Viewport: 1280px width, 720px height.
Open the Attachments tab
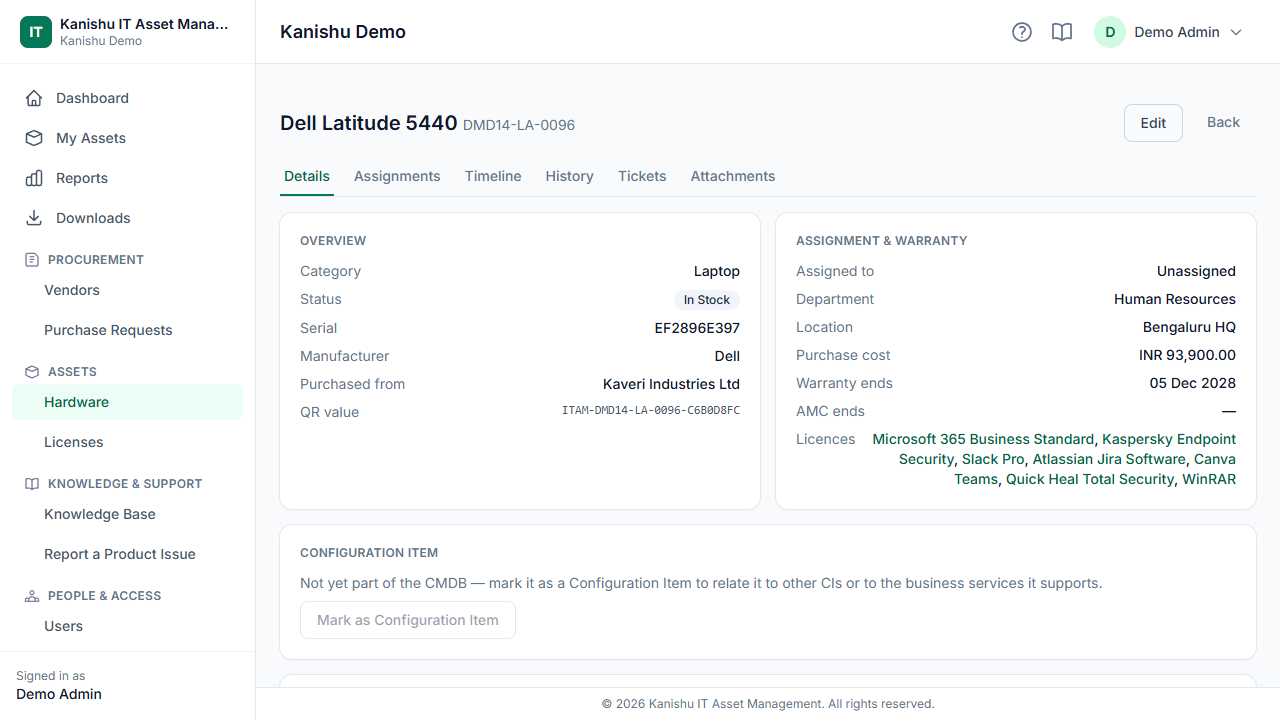733,176
